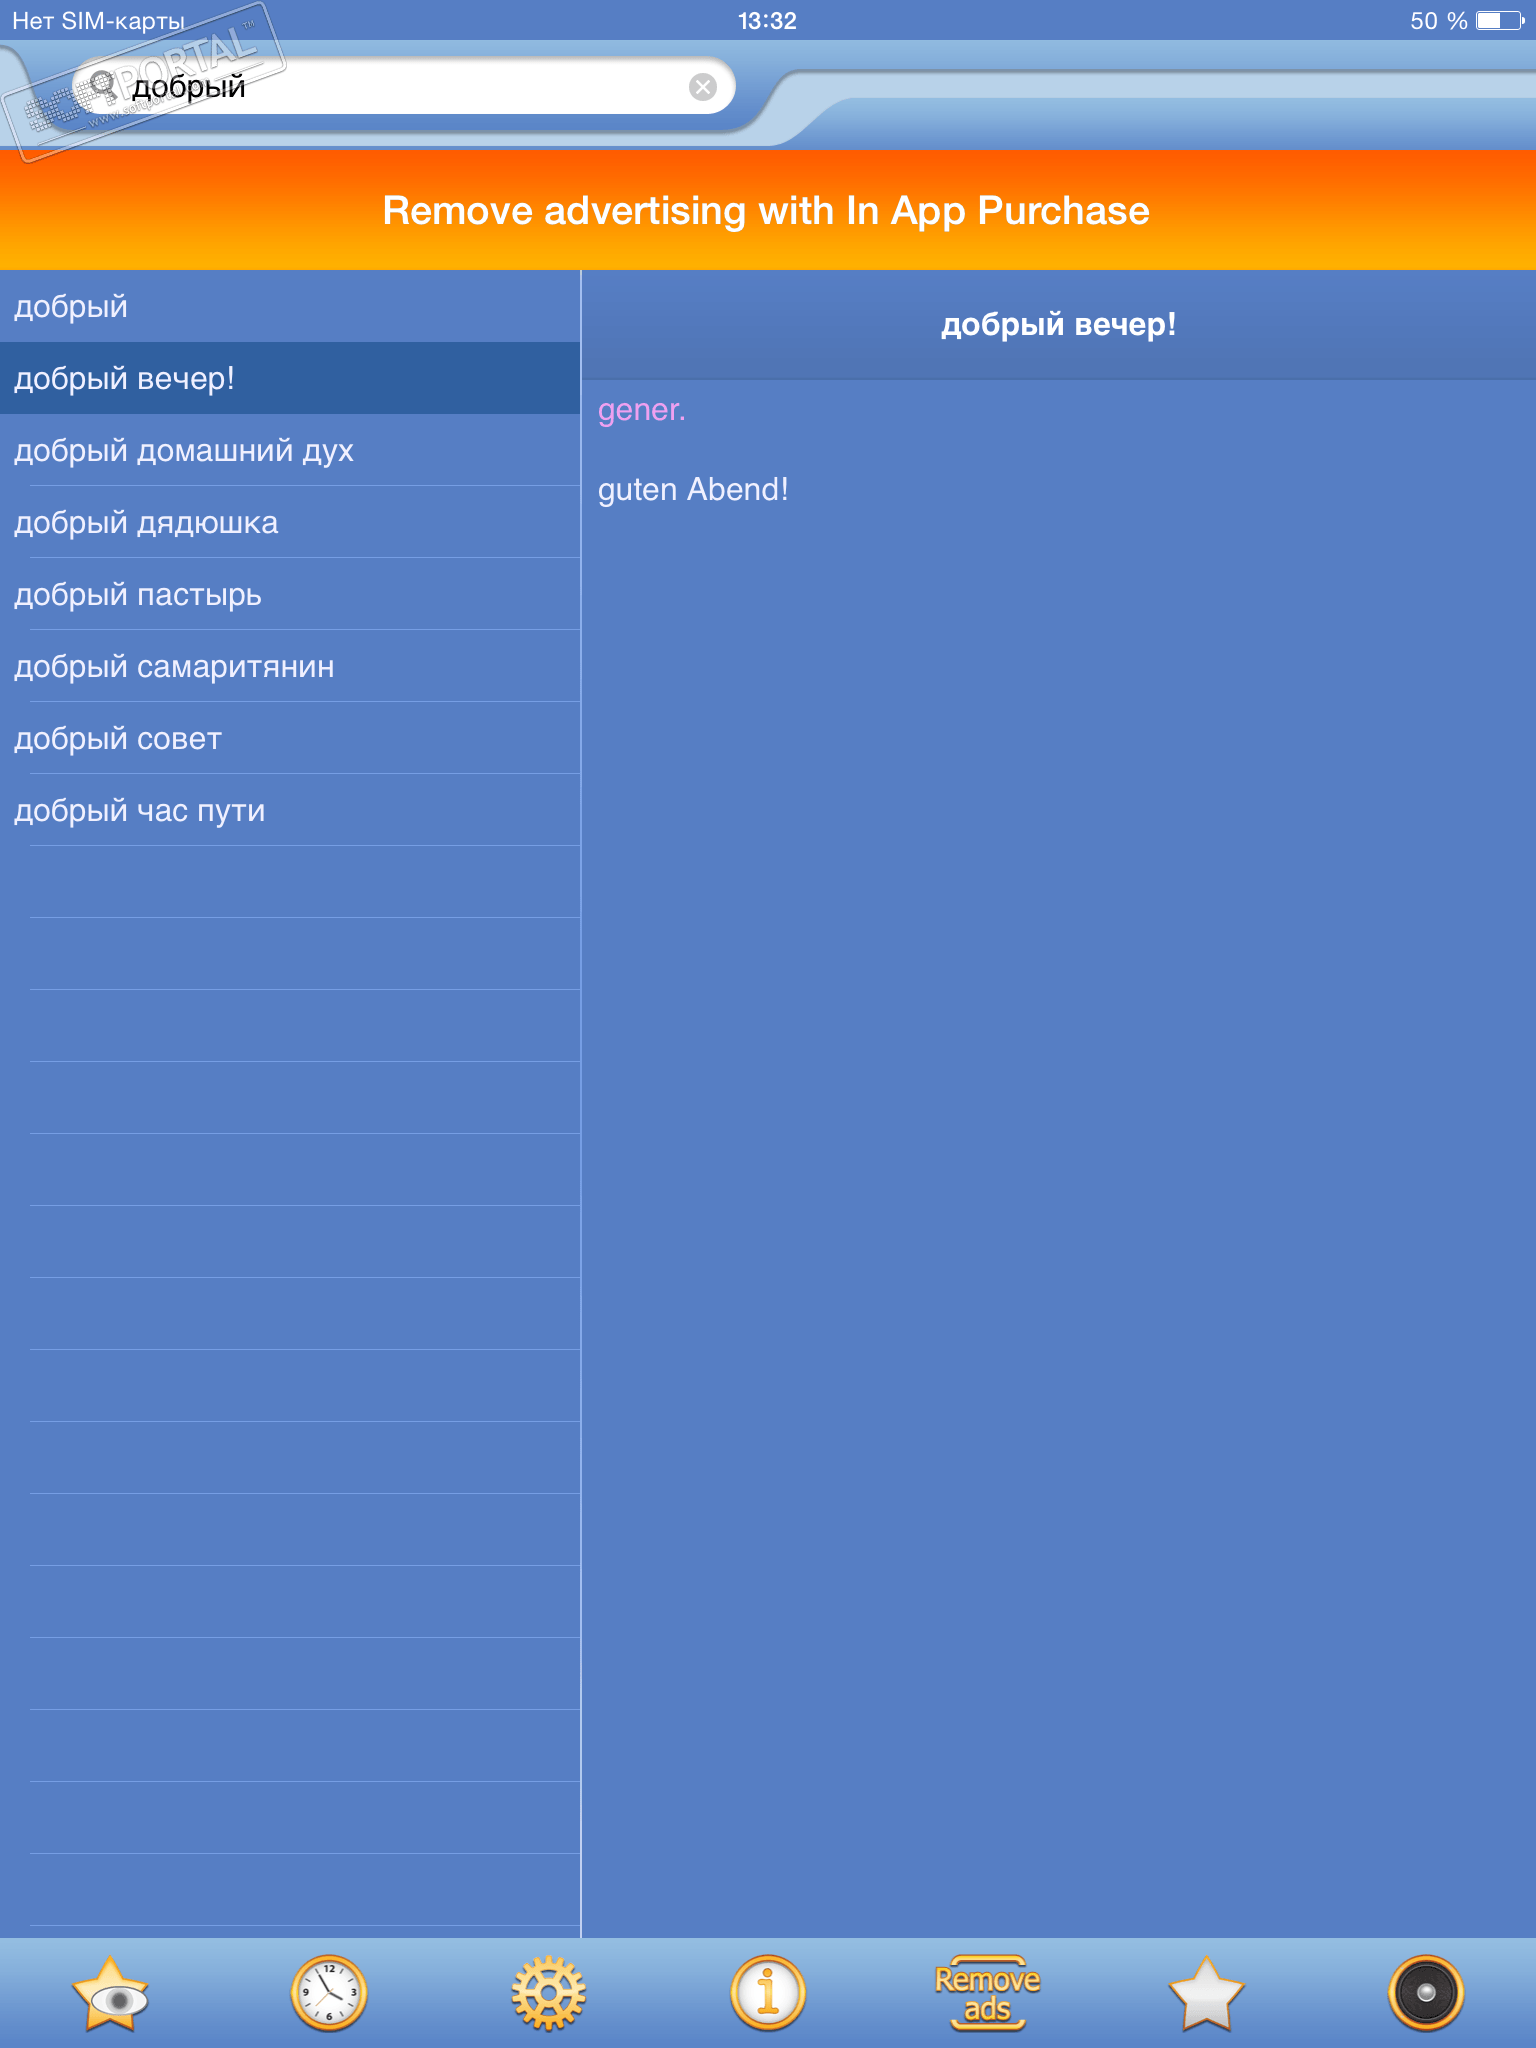The height and width of the screenshot is (2048, 1536).
Task: Select the добрый домашний дух entry
Action: coord(290,450)
